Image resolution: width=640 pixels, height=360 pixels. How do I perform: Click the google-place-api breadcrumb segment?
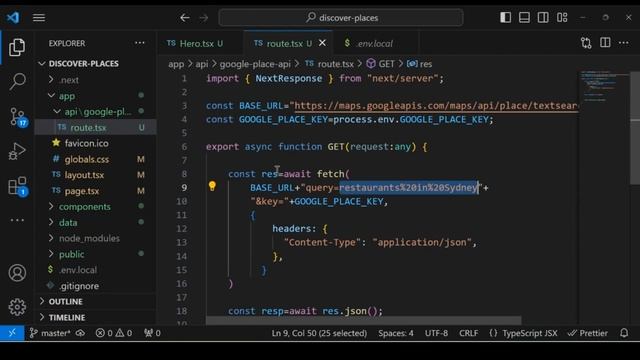255,64
